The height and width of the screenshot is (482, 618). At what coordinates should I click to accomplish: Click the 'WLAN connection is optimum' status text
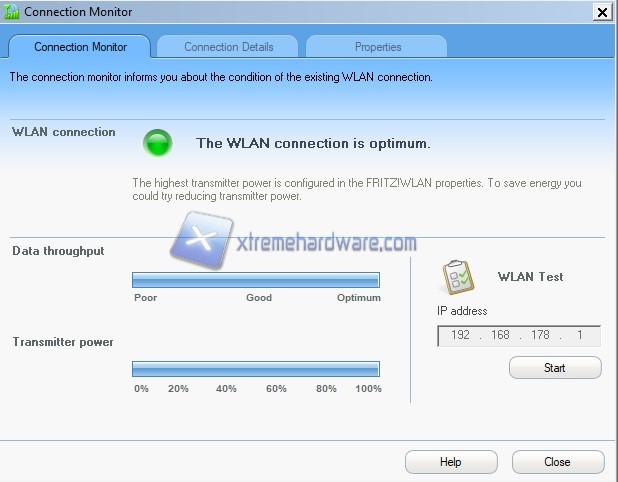point(313,143)
